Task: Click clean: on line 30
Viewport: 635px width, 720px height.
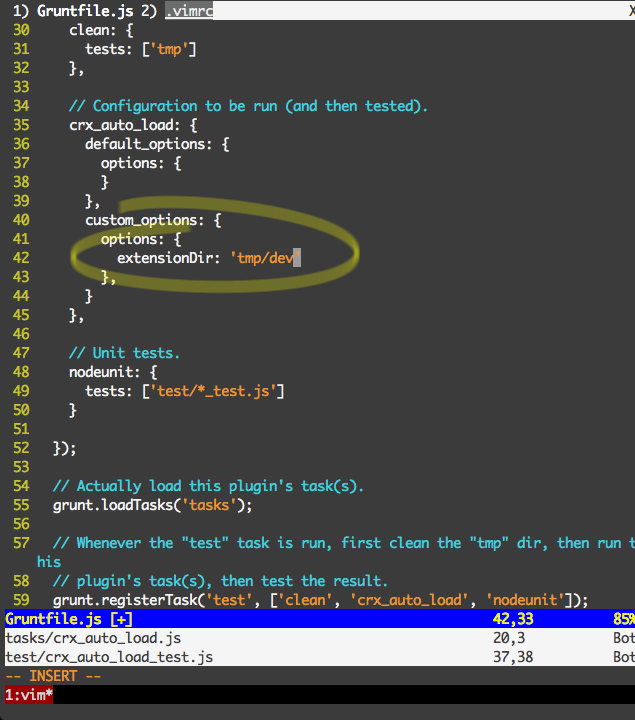Action: [x=92, y=30]
